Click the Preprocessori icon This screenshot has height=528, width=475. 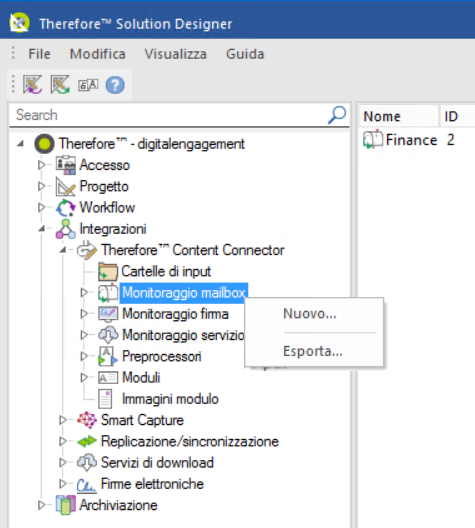coord(108,356)
